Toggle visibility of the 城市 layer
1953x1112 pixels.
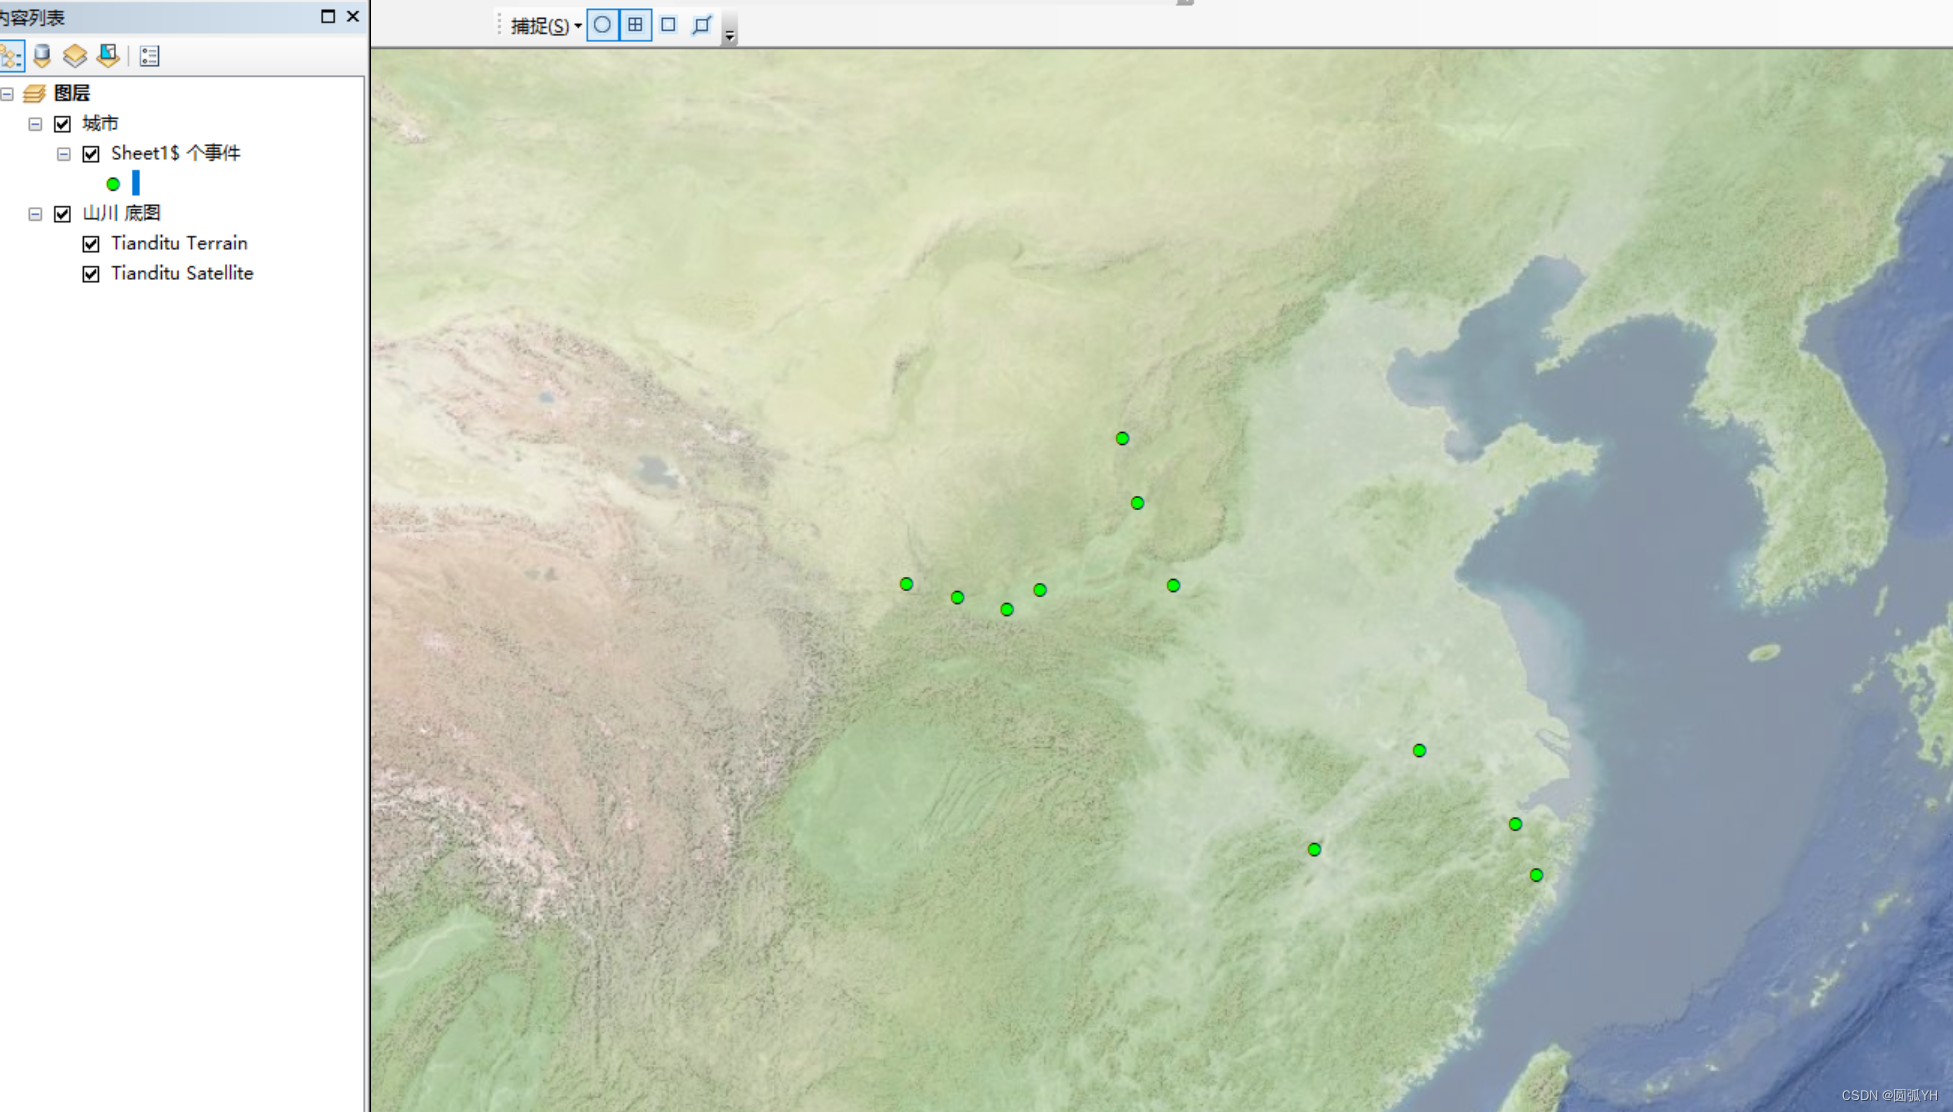point(62,123)
